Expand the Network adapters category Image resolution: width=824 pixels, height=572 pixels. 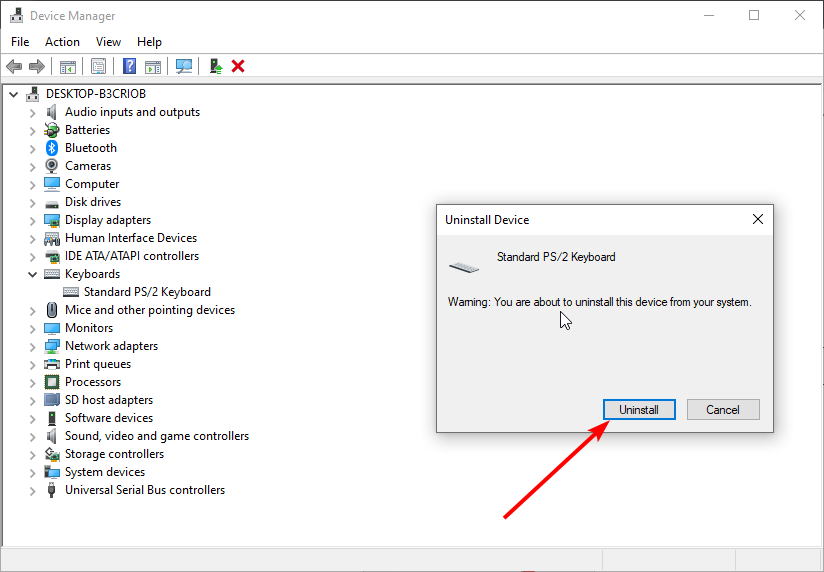click(x=32, y=346)
